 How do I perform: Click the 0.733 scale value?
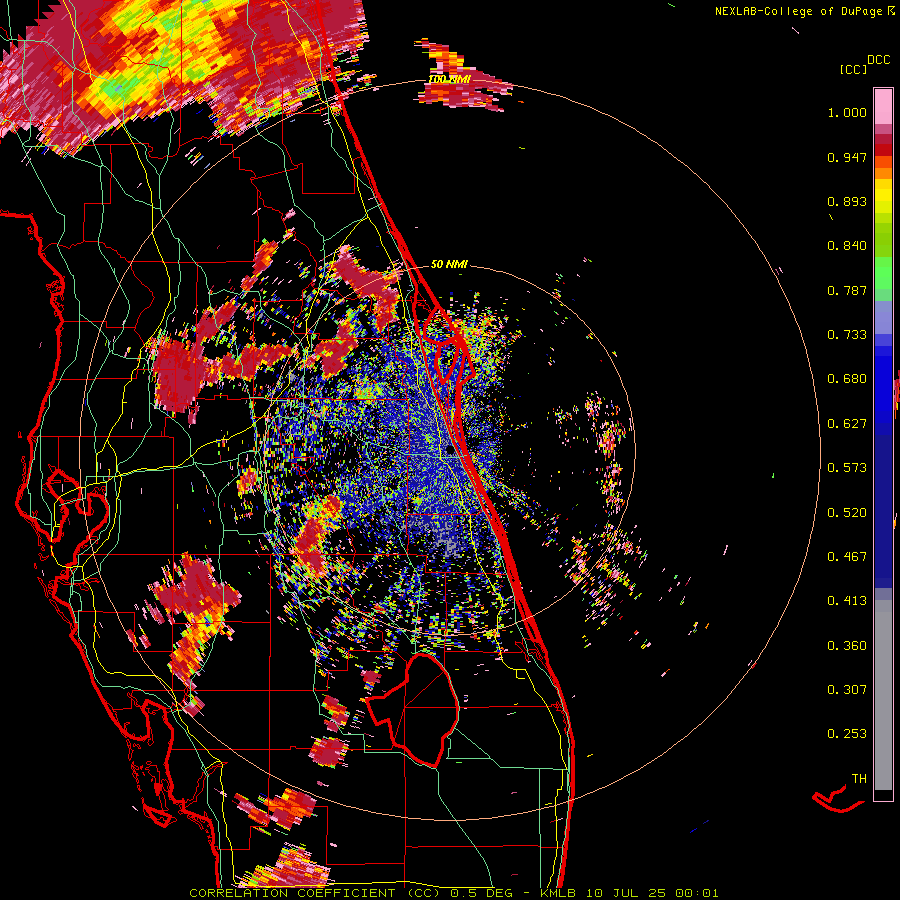(x=847, y=335)
